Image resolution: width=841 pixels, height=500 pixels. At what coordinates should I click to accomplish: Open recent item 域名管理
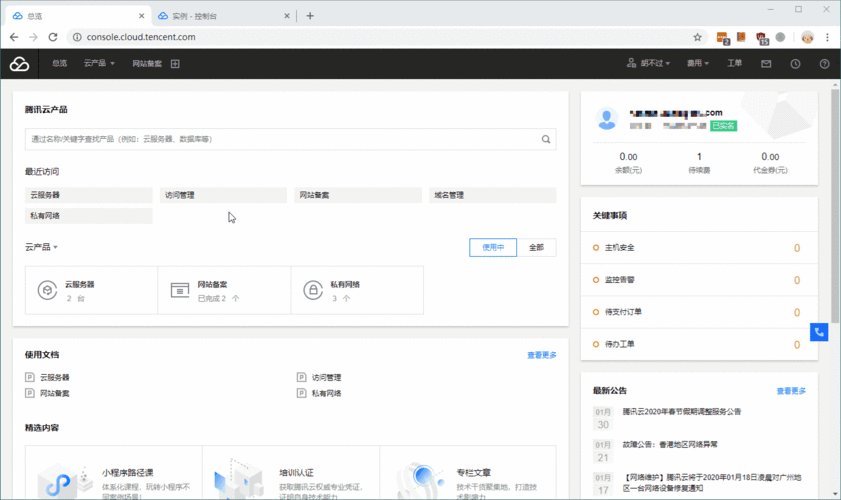point(492,195)
